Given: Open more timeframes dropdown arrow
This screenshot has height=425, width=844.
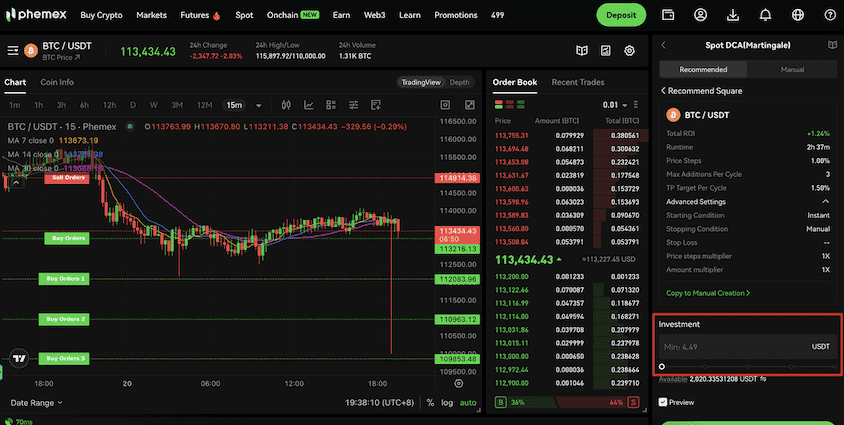Looking at the screenshot, I should coord(258,105).
